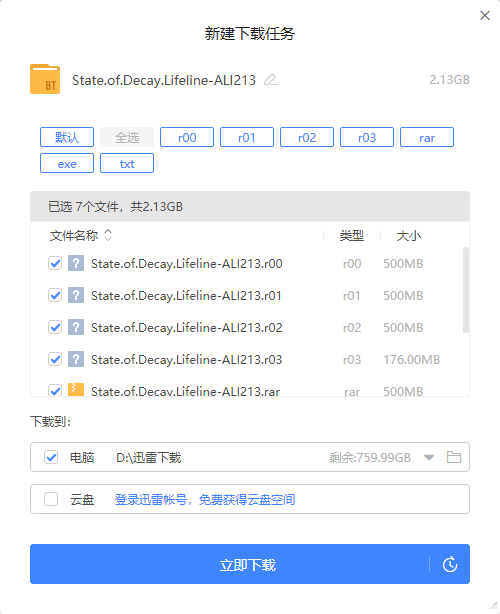This screenshot has width=500, height=614.
Task: Click unknown file icon for .r00 file
Action: pyautogui.click(x=76, y=263)
